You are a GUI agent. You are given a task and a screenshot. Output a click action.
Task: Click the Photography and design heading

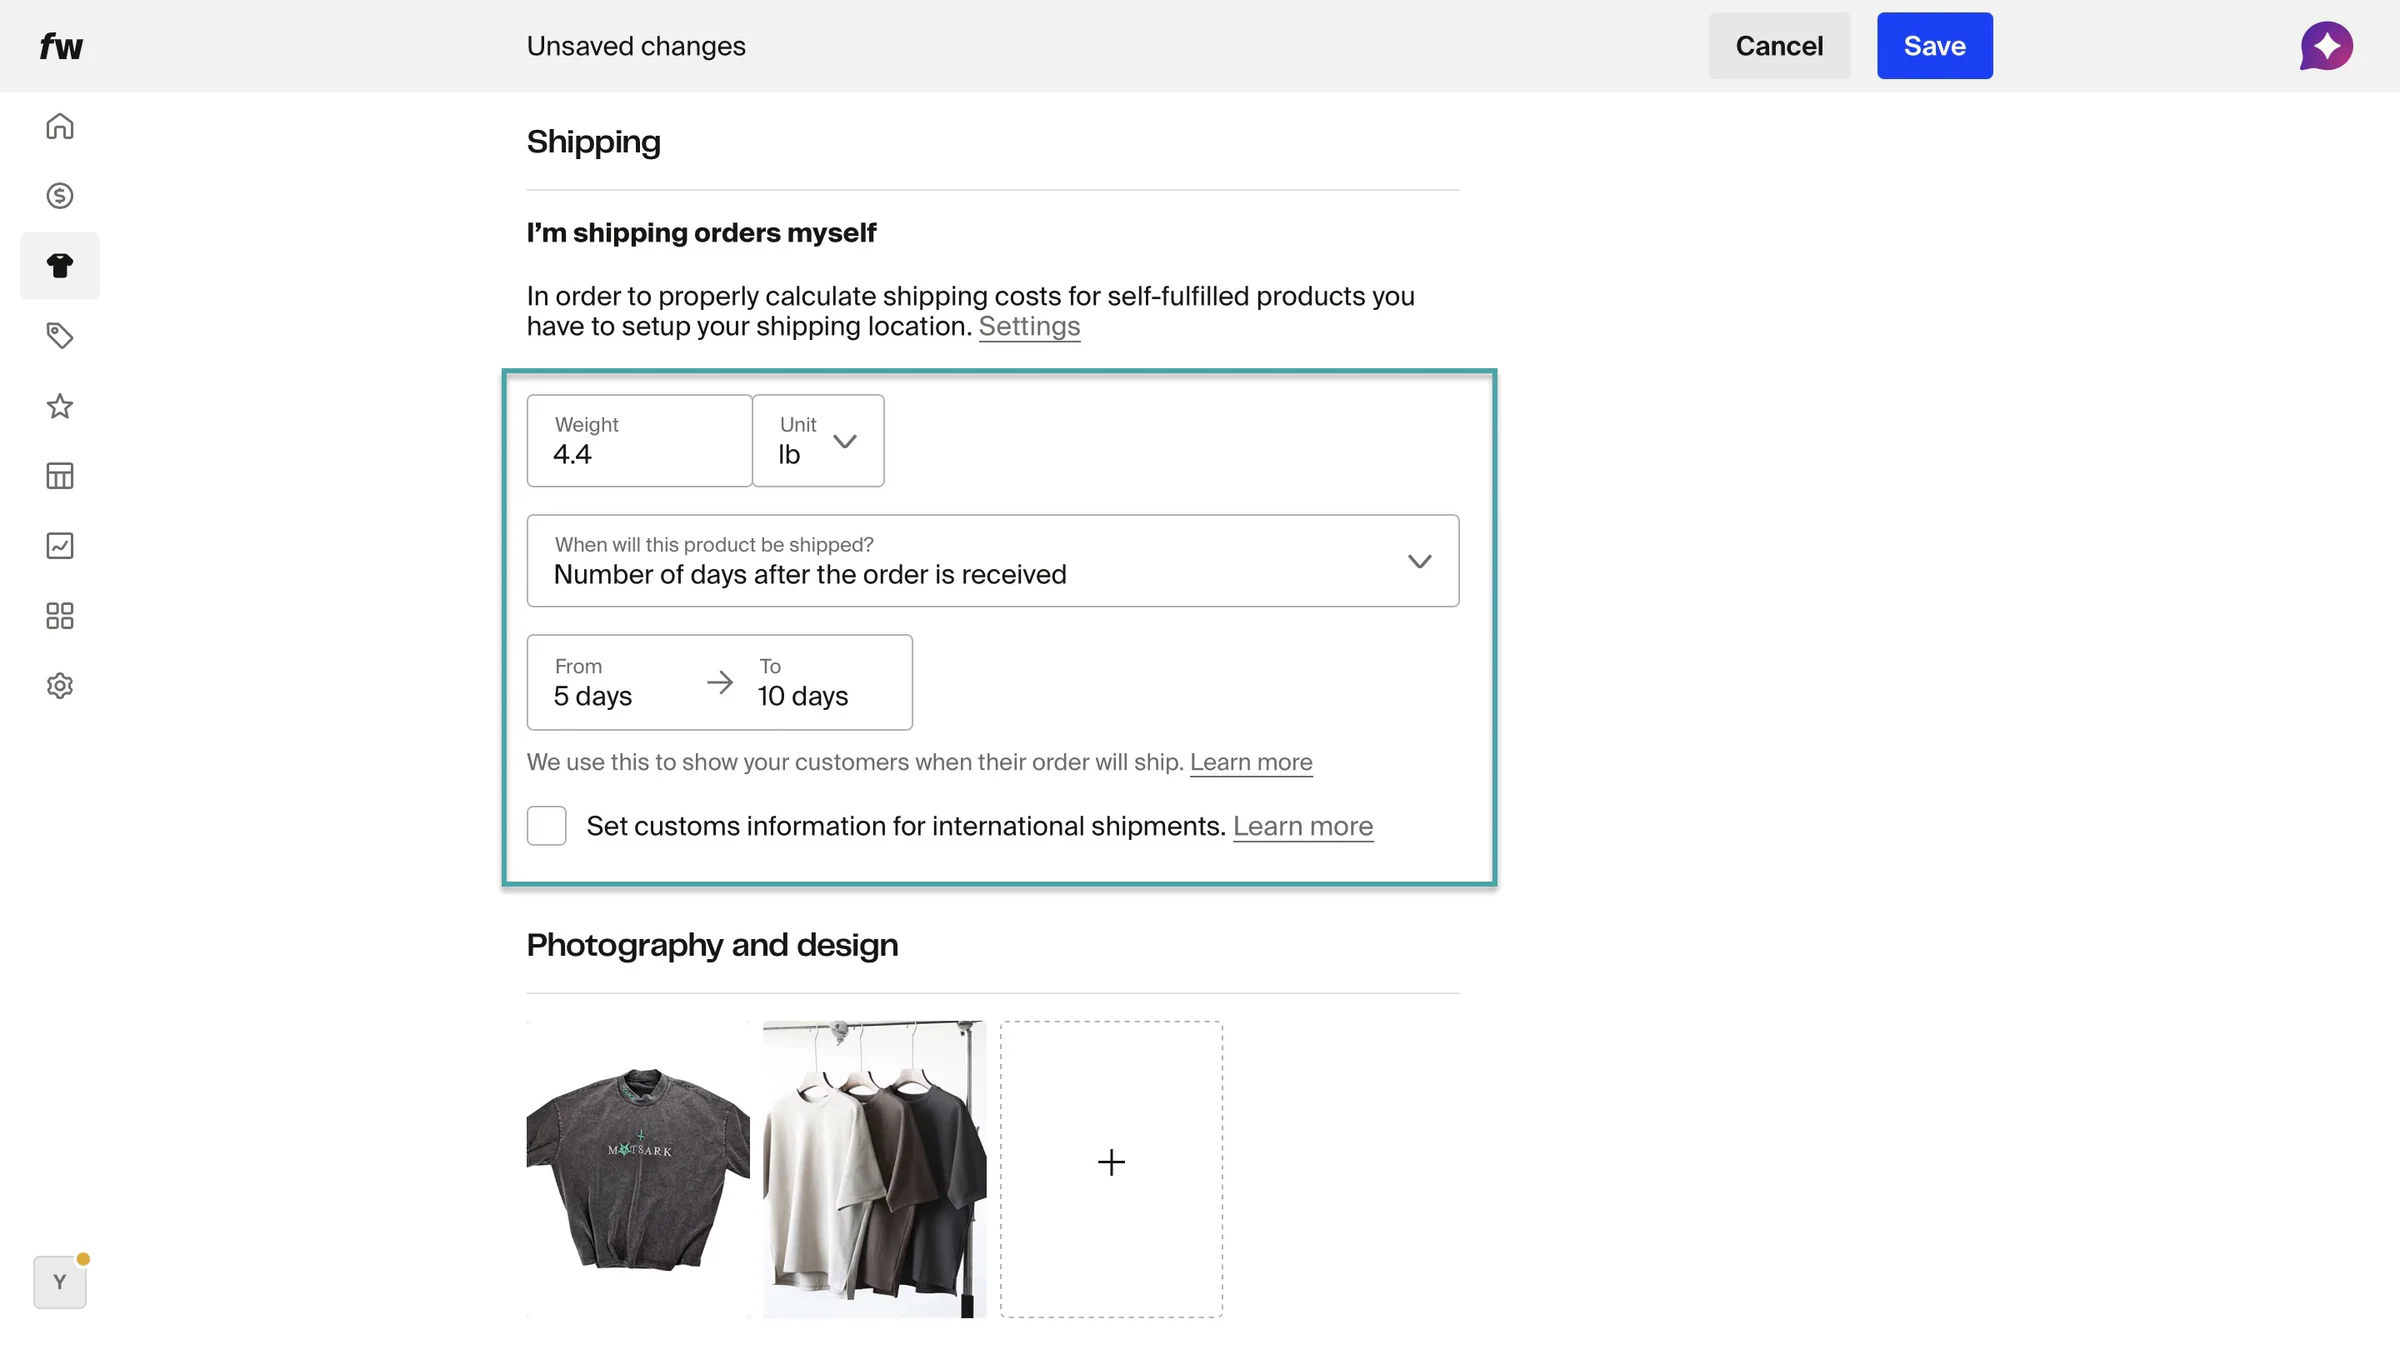pos(712,945)
